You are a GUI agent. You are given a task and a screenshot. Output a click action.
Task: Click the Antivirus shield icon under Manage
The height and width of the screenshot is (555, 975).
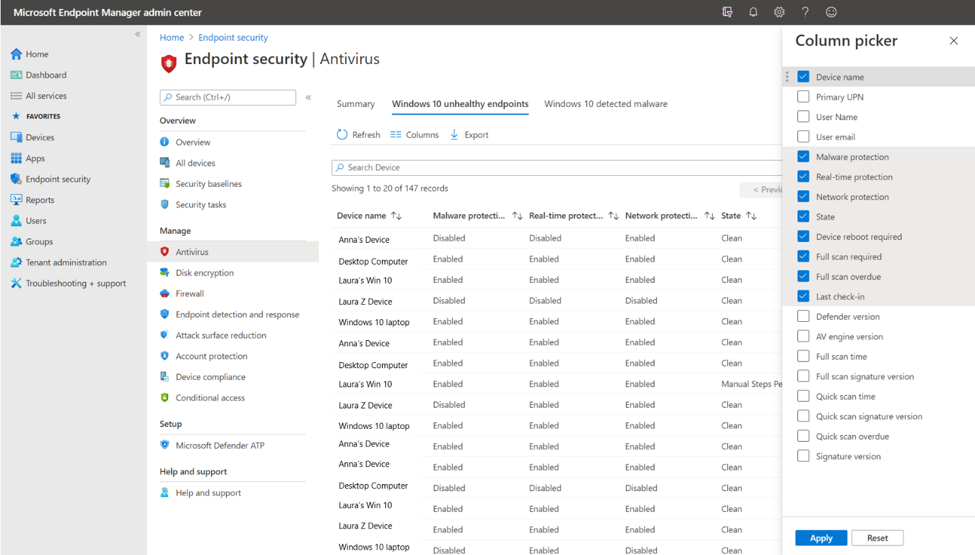(x=165, y=252)
